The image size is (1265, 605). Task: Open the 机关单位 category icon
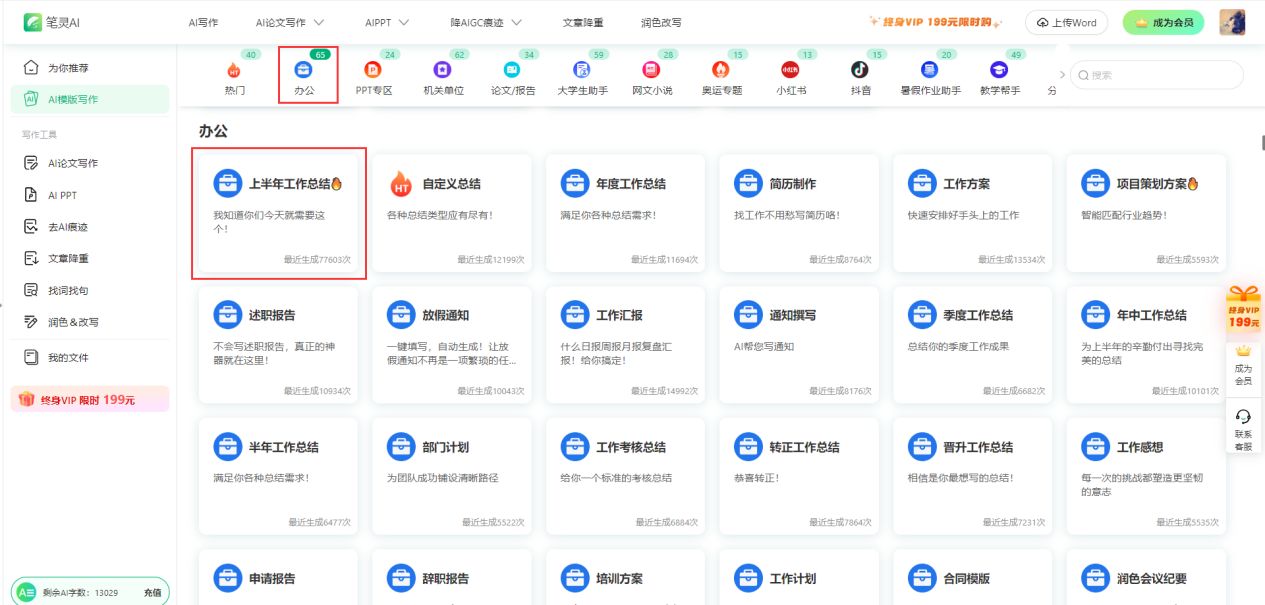click(x=443, y=70)
